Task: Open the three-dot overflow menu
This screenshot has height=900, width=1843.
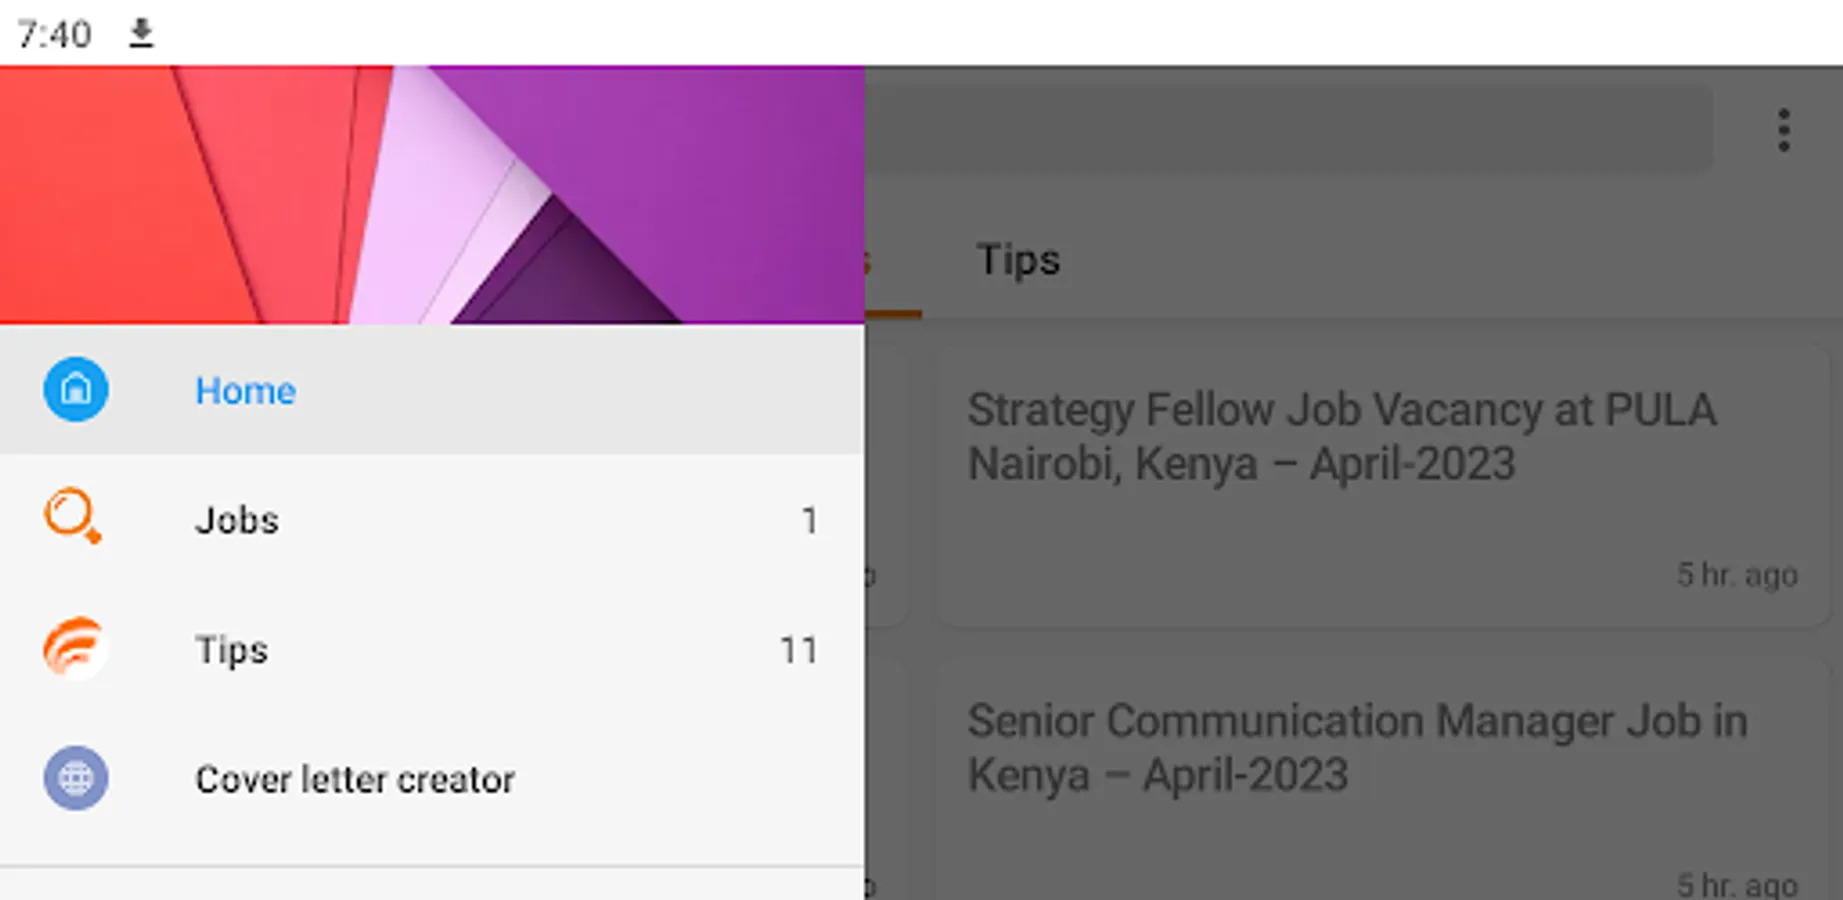Action: point(1783,131)
